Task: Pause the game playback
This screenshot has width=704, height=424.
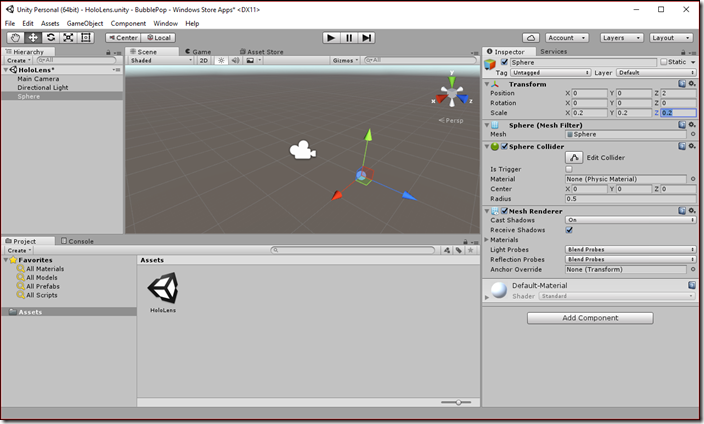Action: click(349, 38)
